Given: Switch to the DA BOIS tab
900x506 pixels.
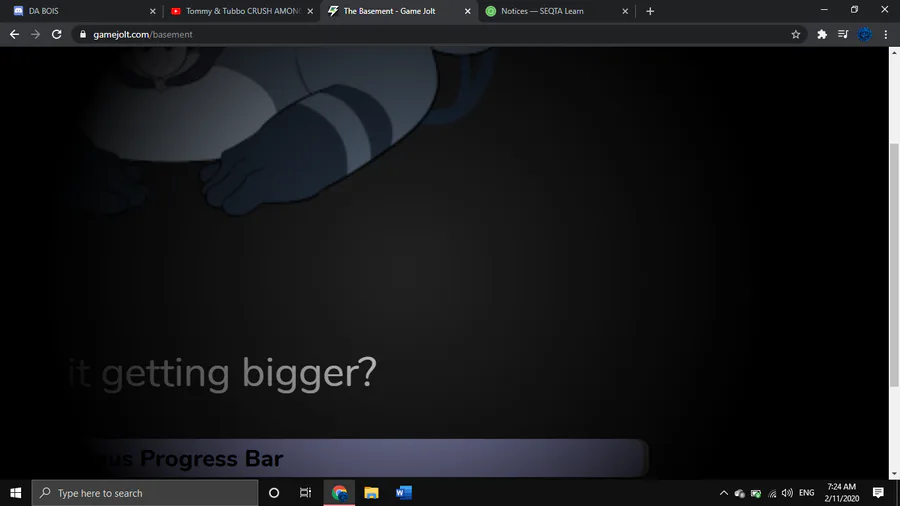Looking at the screenshot, I should pos(83,11).
